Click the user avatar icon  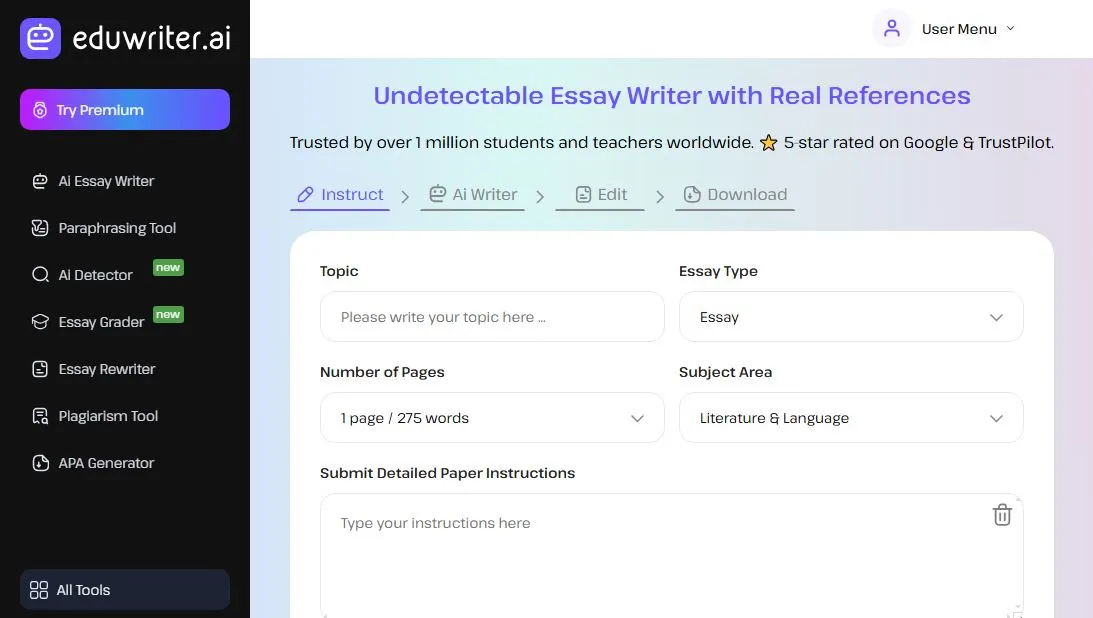pos(892,29)
